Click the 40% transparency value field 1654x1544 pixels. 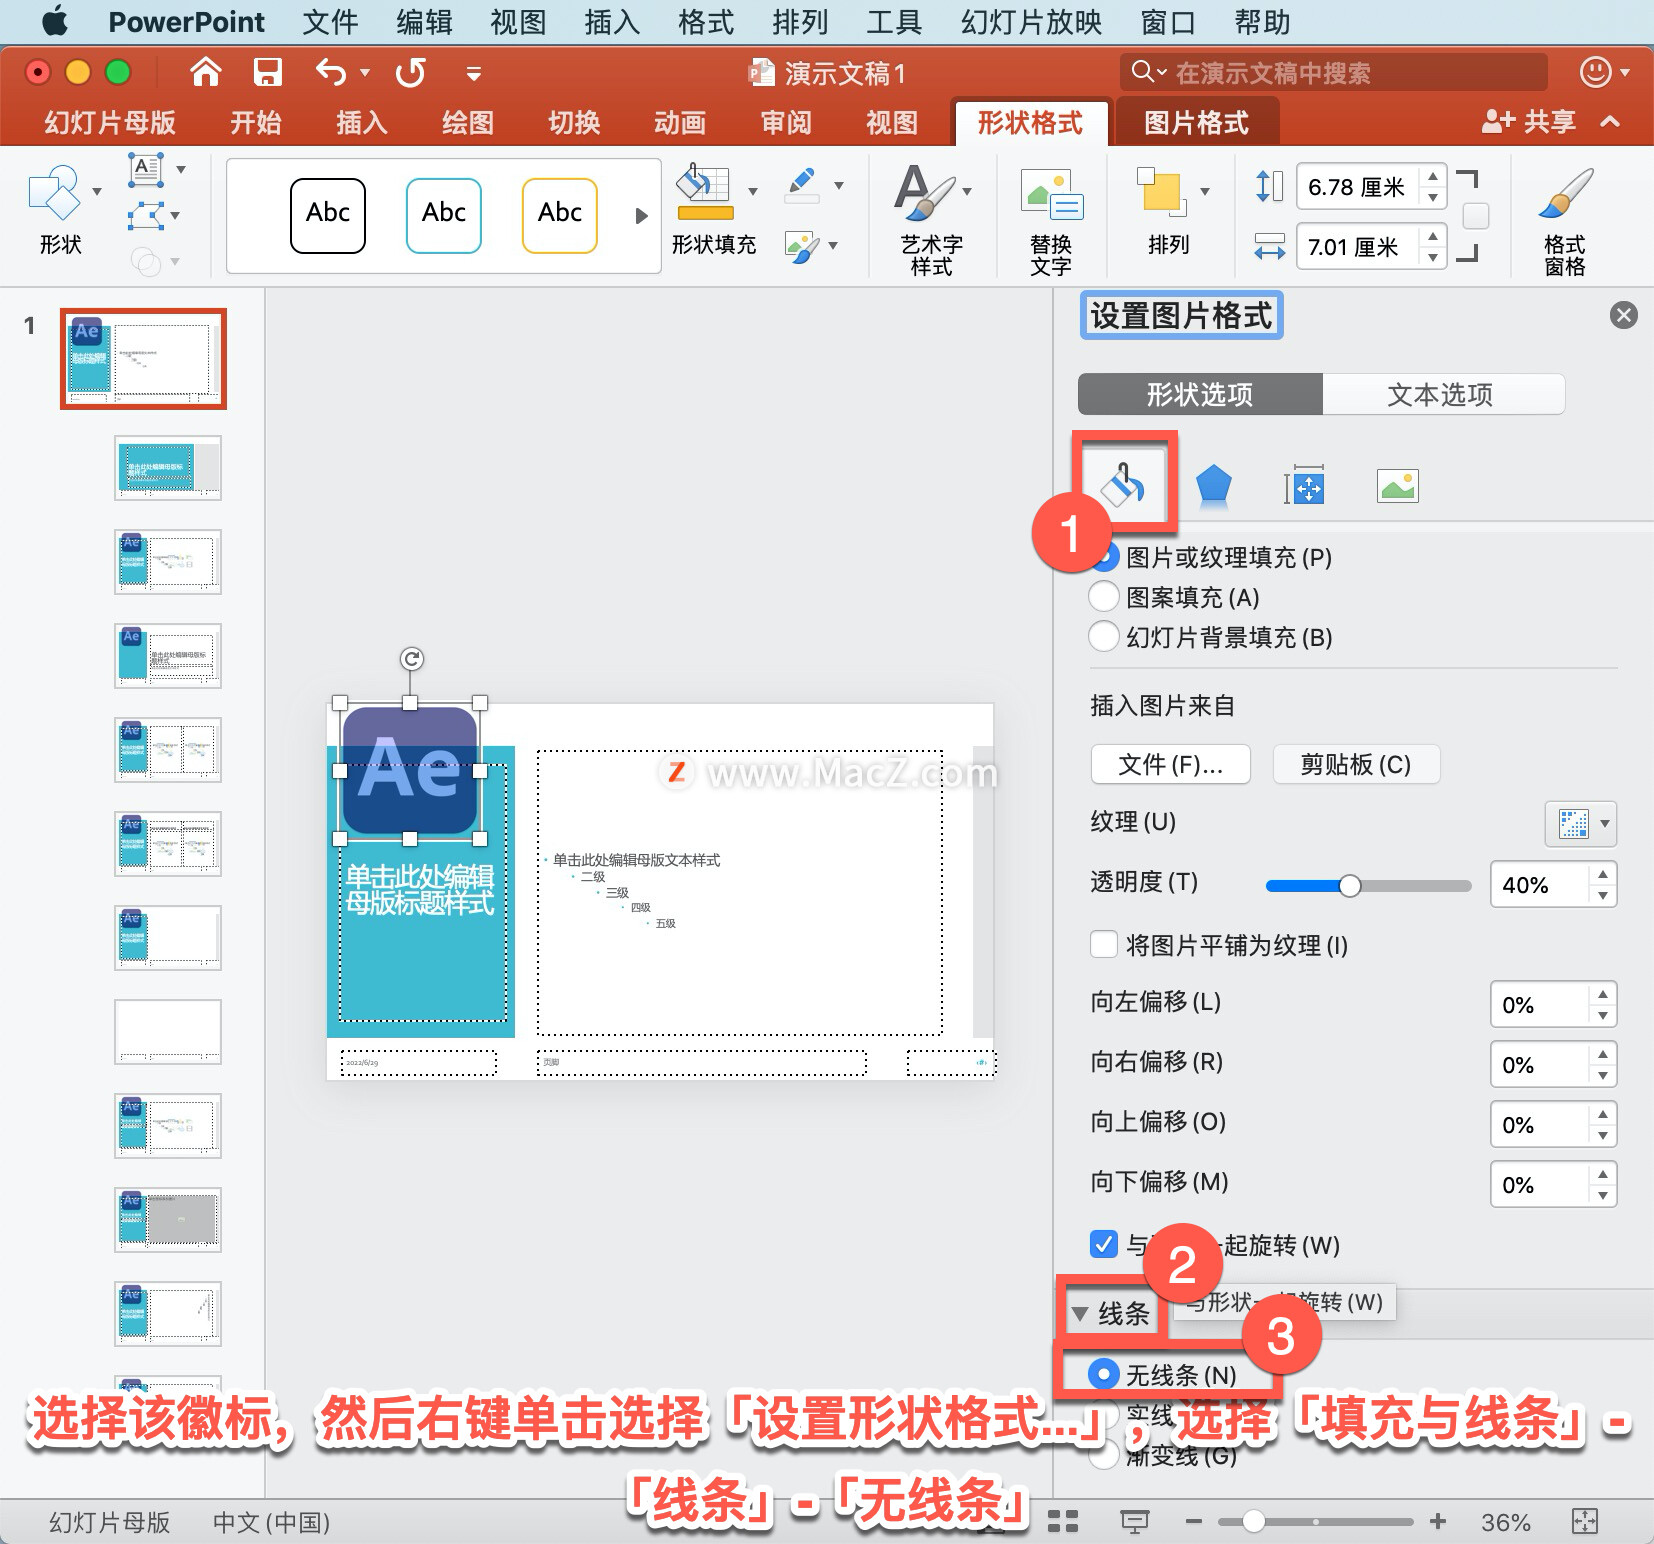[x=1538, y=885]
